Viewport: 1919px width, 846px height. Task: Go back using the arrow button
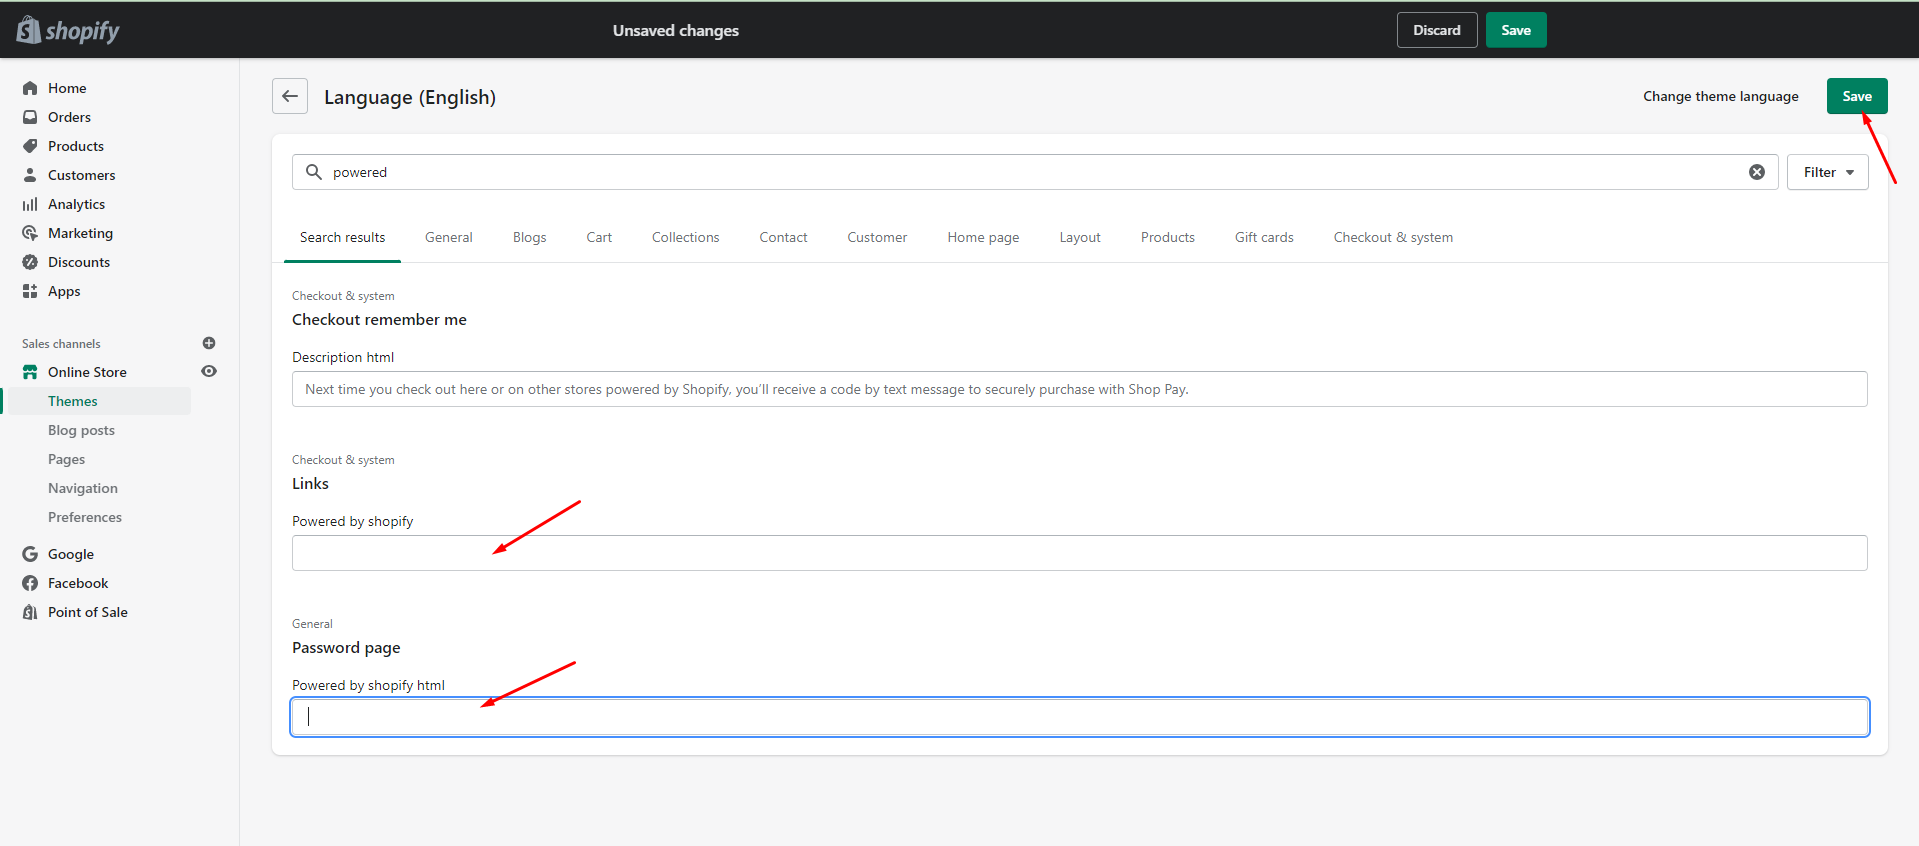(x=290, y=96)
